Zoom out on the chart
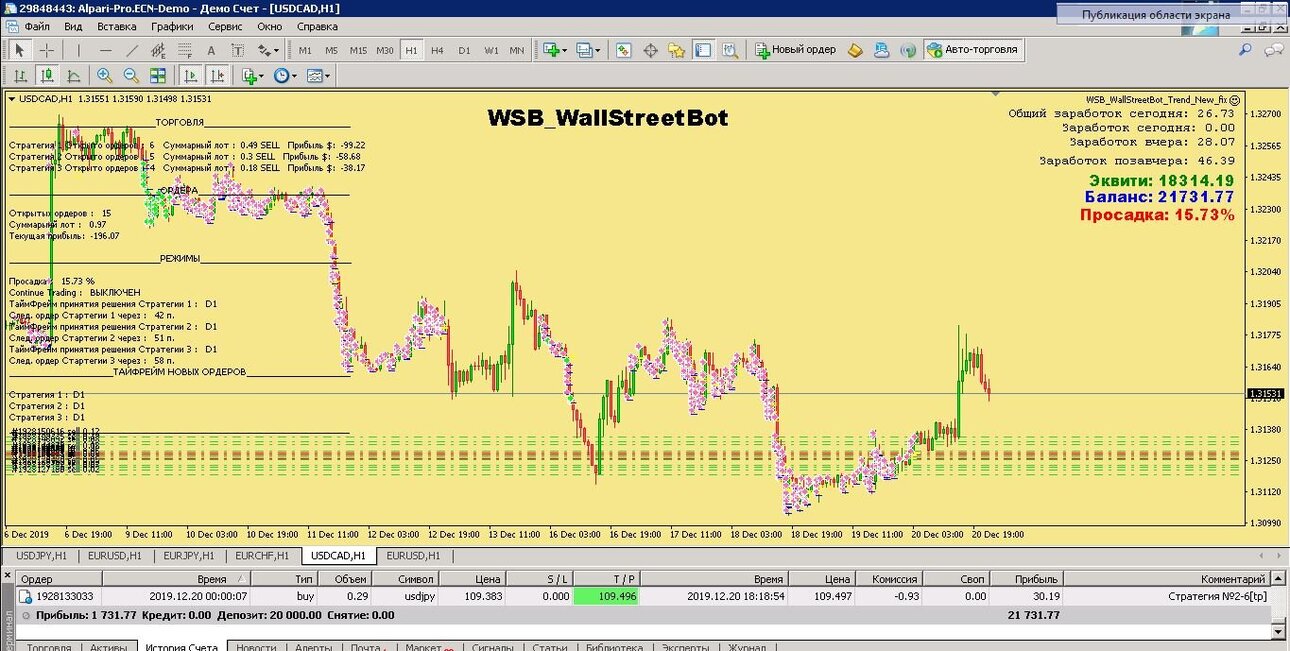Image resolution: width=1290 pixels, height=651 pixels. tap(131, 76)
